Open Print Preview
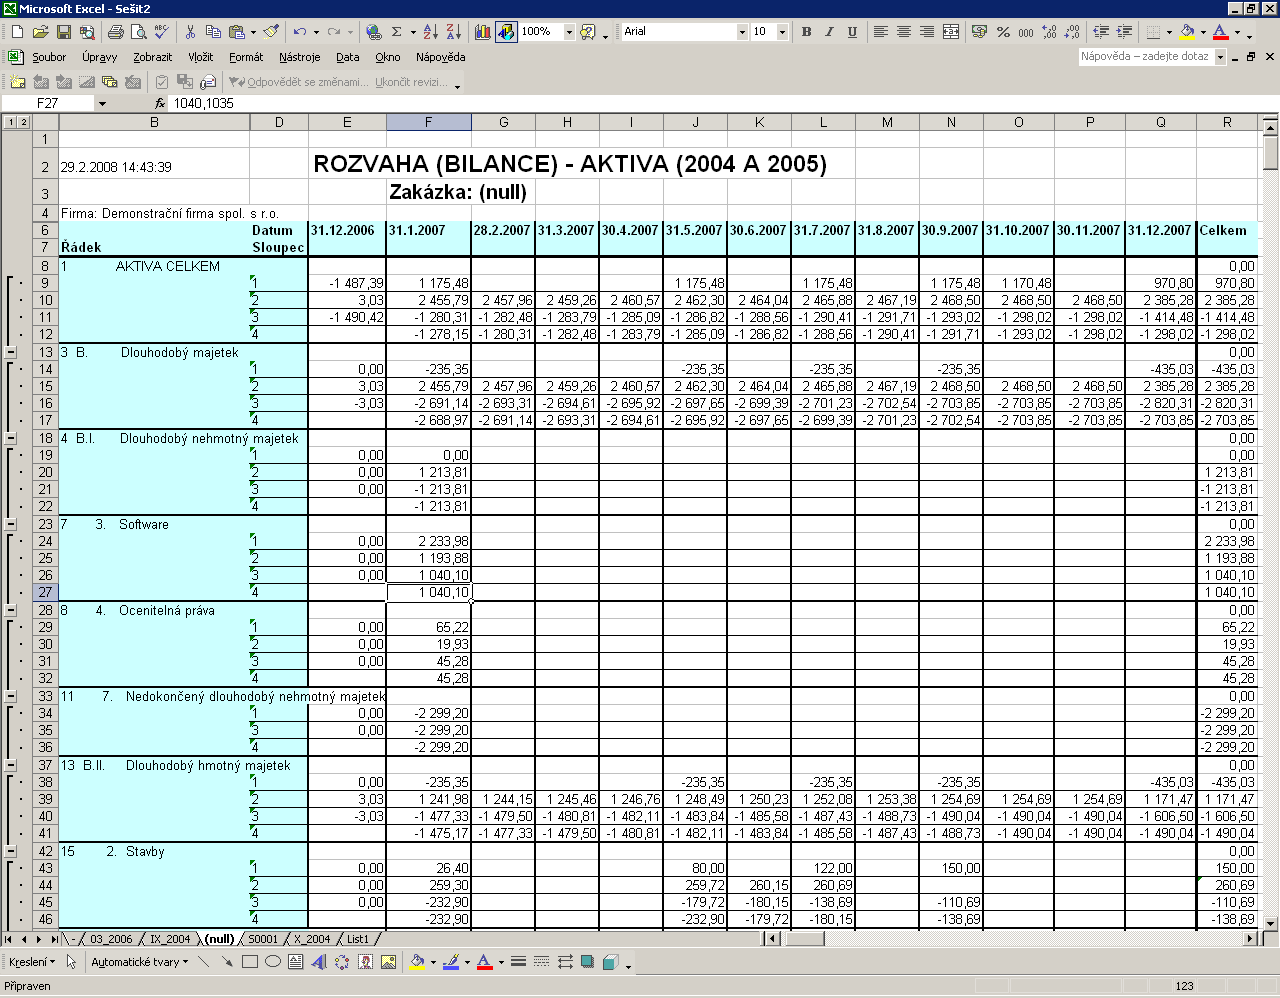The image size is (1280, 998). click(x=139, y=32)
